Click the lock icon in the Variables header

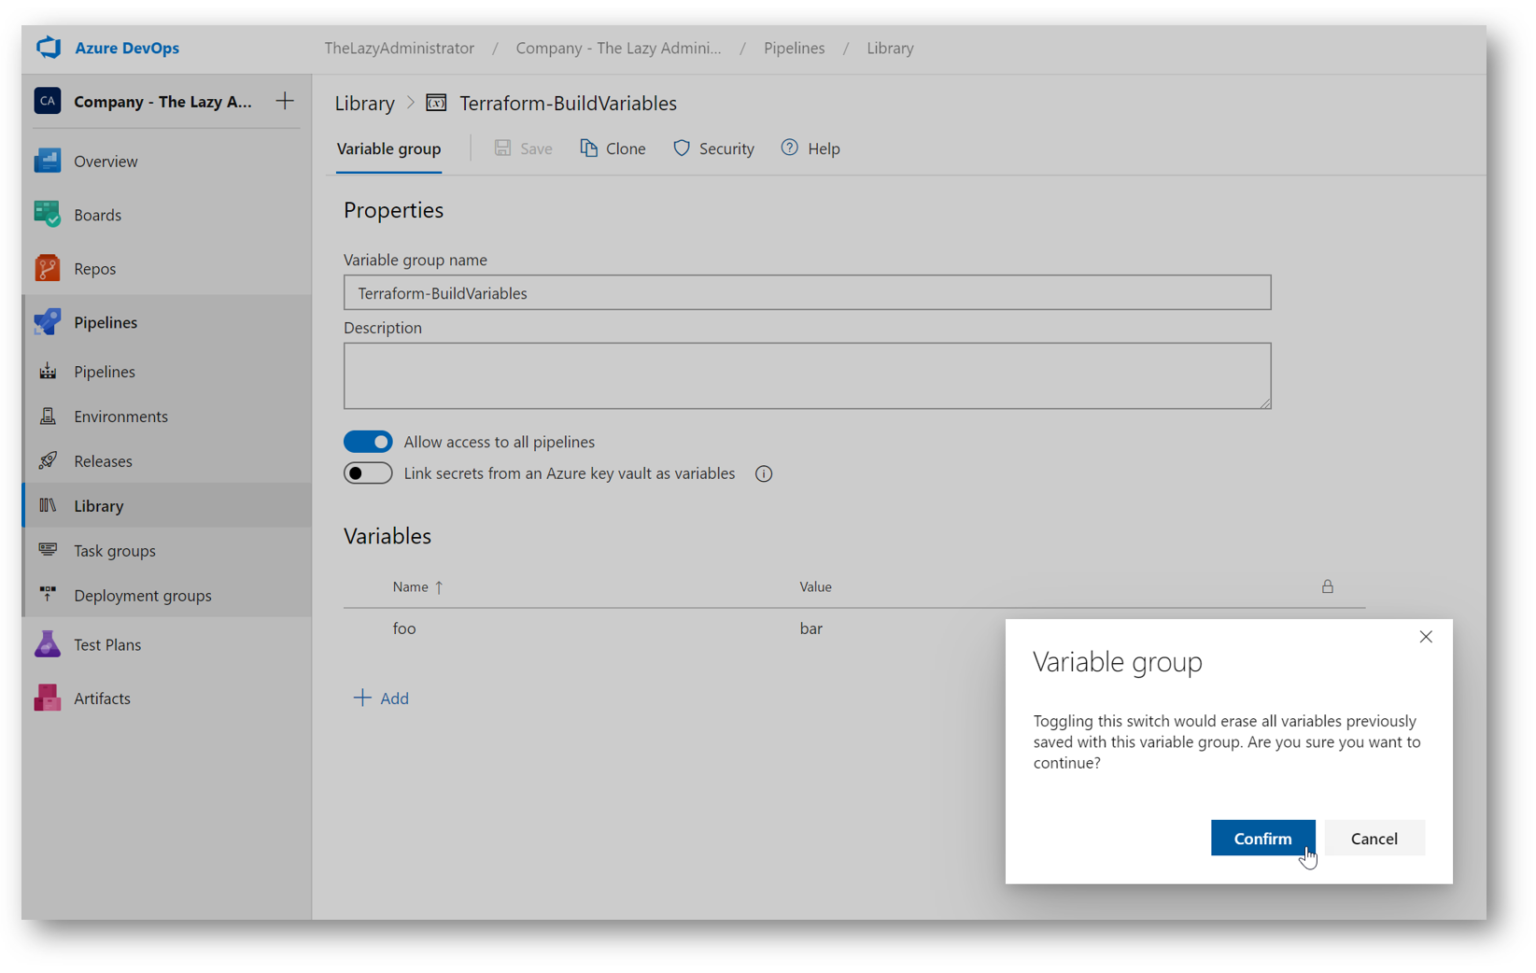(x=1327, y=587)
